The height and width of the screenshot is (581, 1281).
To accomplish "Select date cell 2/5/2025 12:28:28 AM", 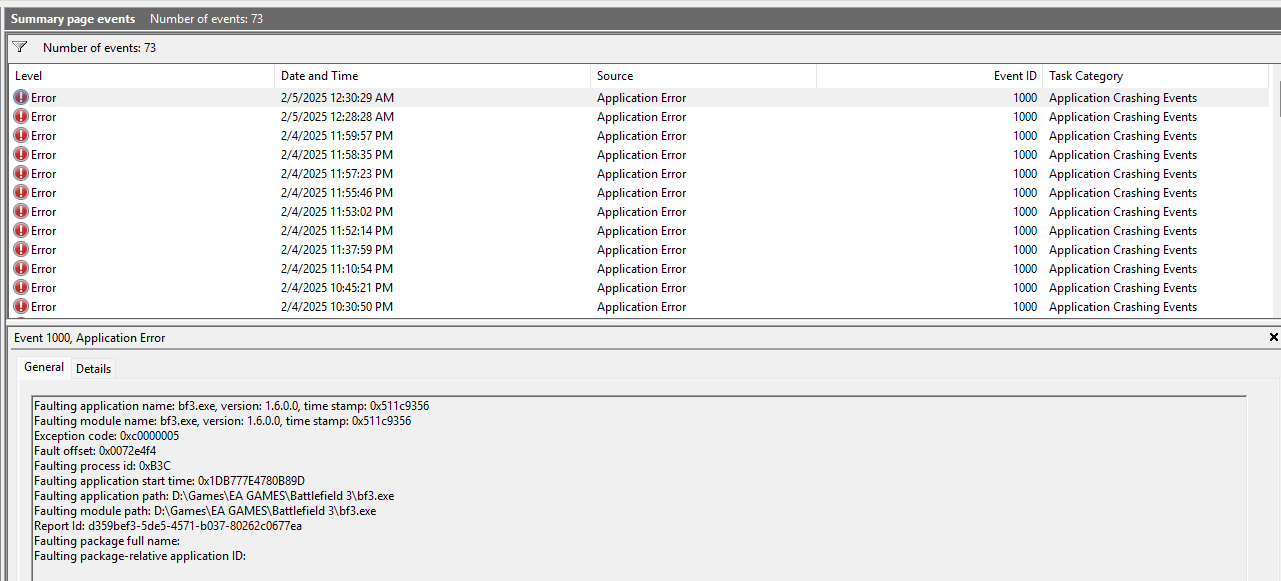I will click(x=337, y=117).
